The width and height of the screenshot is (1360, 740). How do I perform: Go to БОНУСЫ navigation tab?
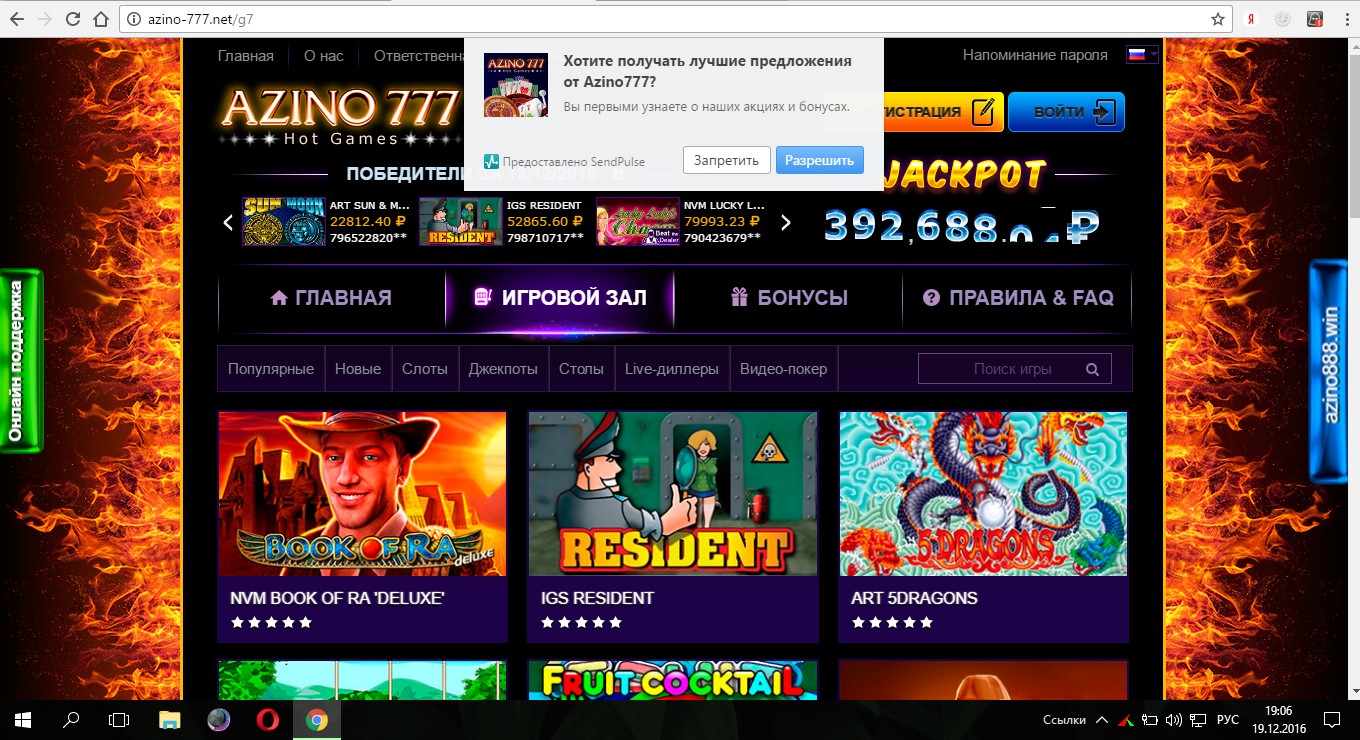tap(789, 298)
